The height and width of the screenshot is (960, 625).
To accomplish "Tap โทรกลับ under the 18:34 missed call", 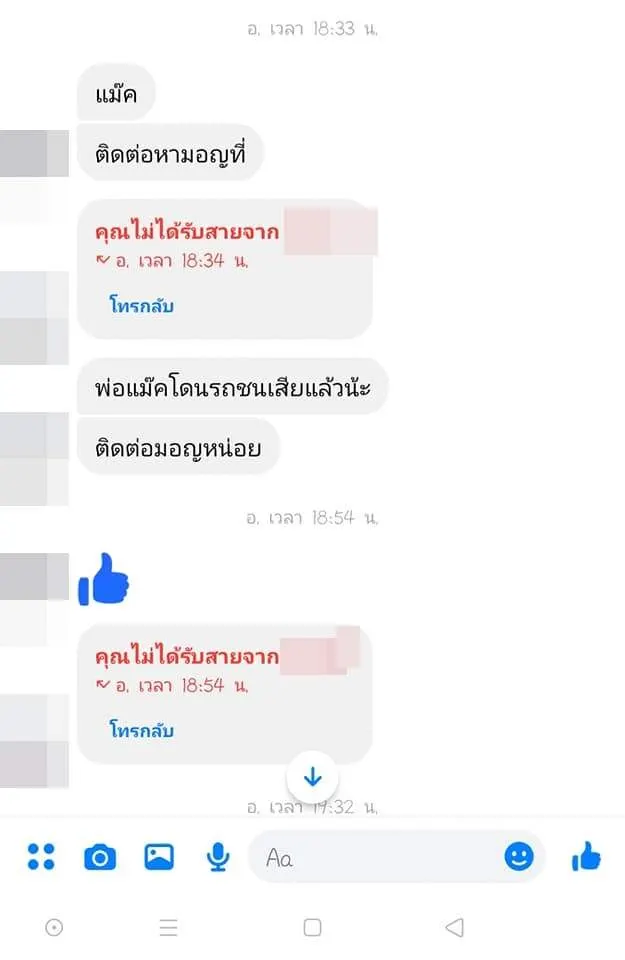I will pos(141,304).
